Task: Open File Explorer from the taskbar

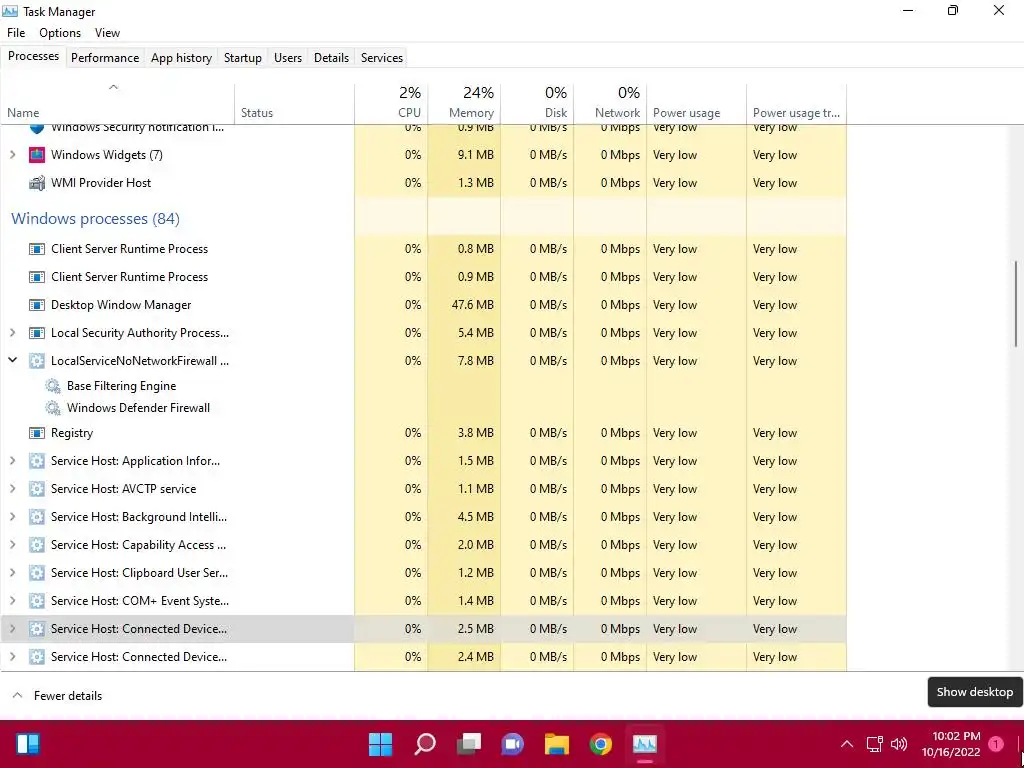Action: pyautogui.click(x=556, y=744)
